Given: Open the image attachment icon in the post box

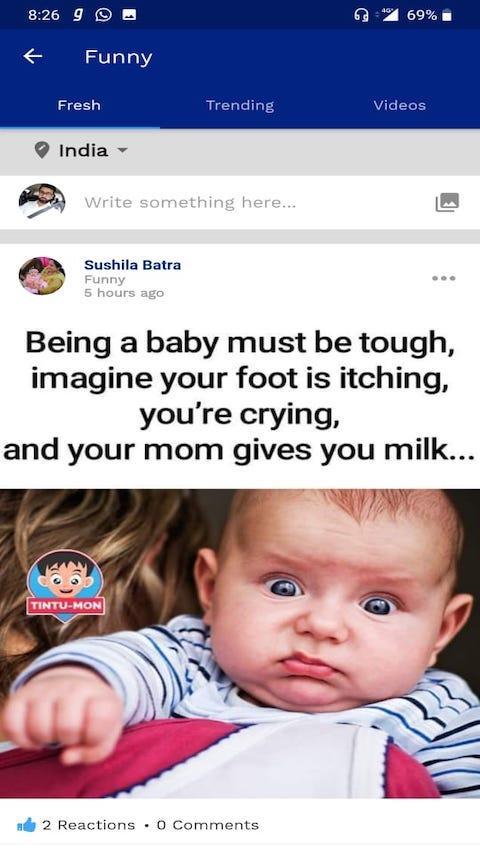Looking at the screenshot, I should 447,203.
